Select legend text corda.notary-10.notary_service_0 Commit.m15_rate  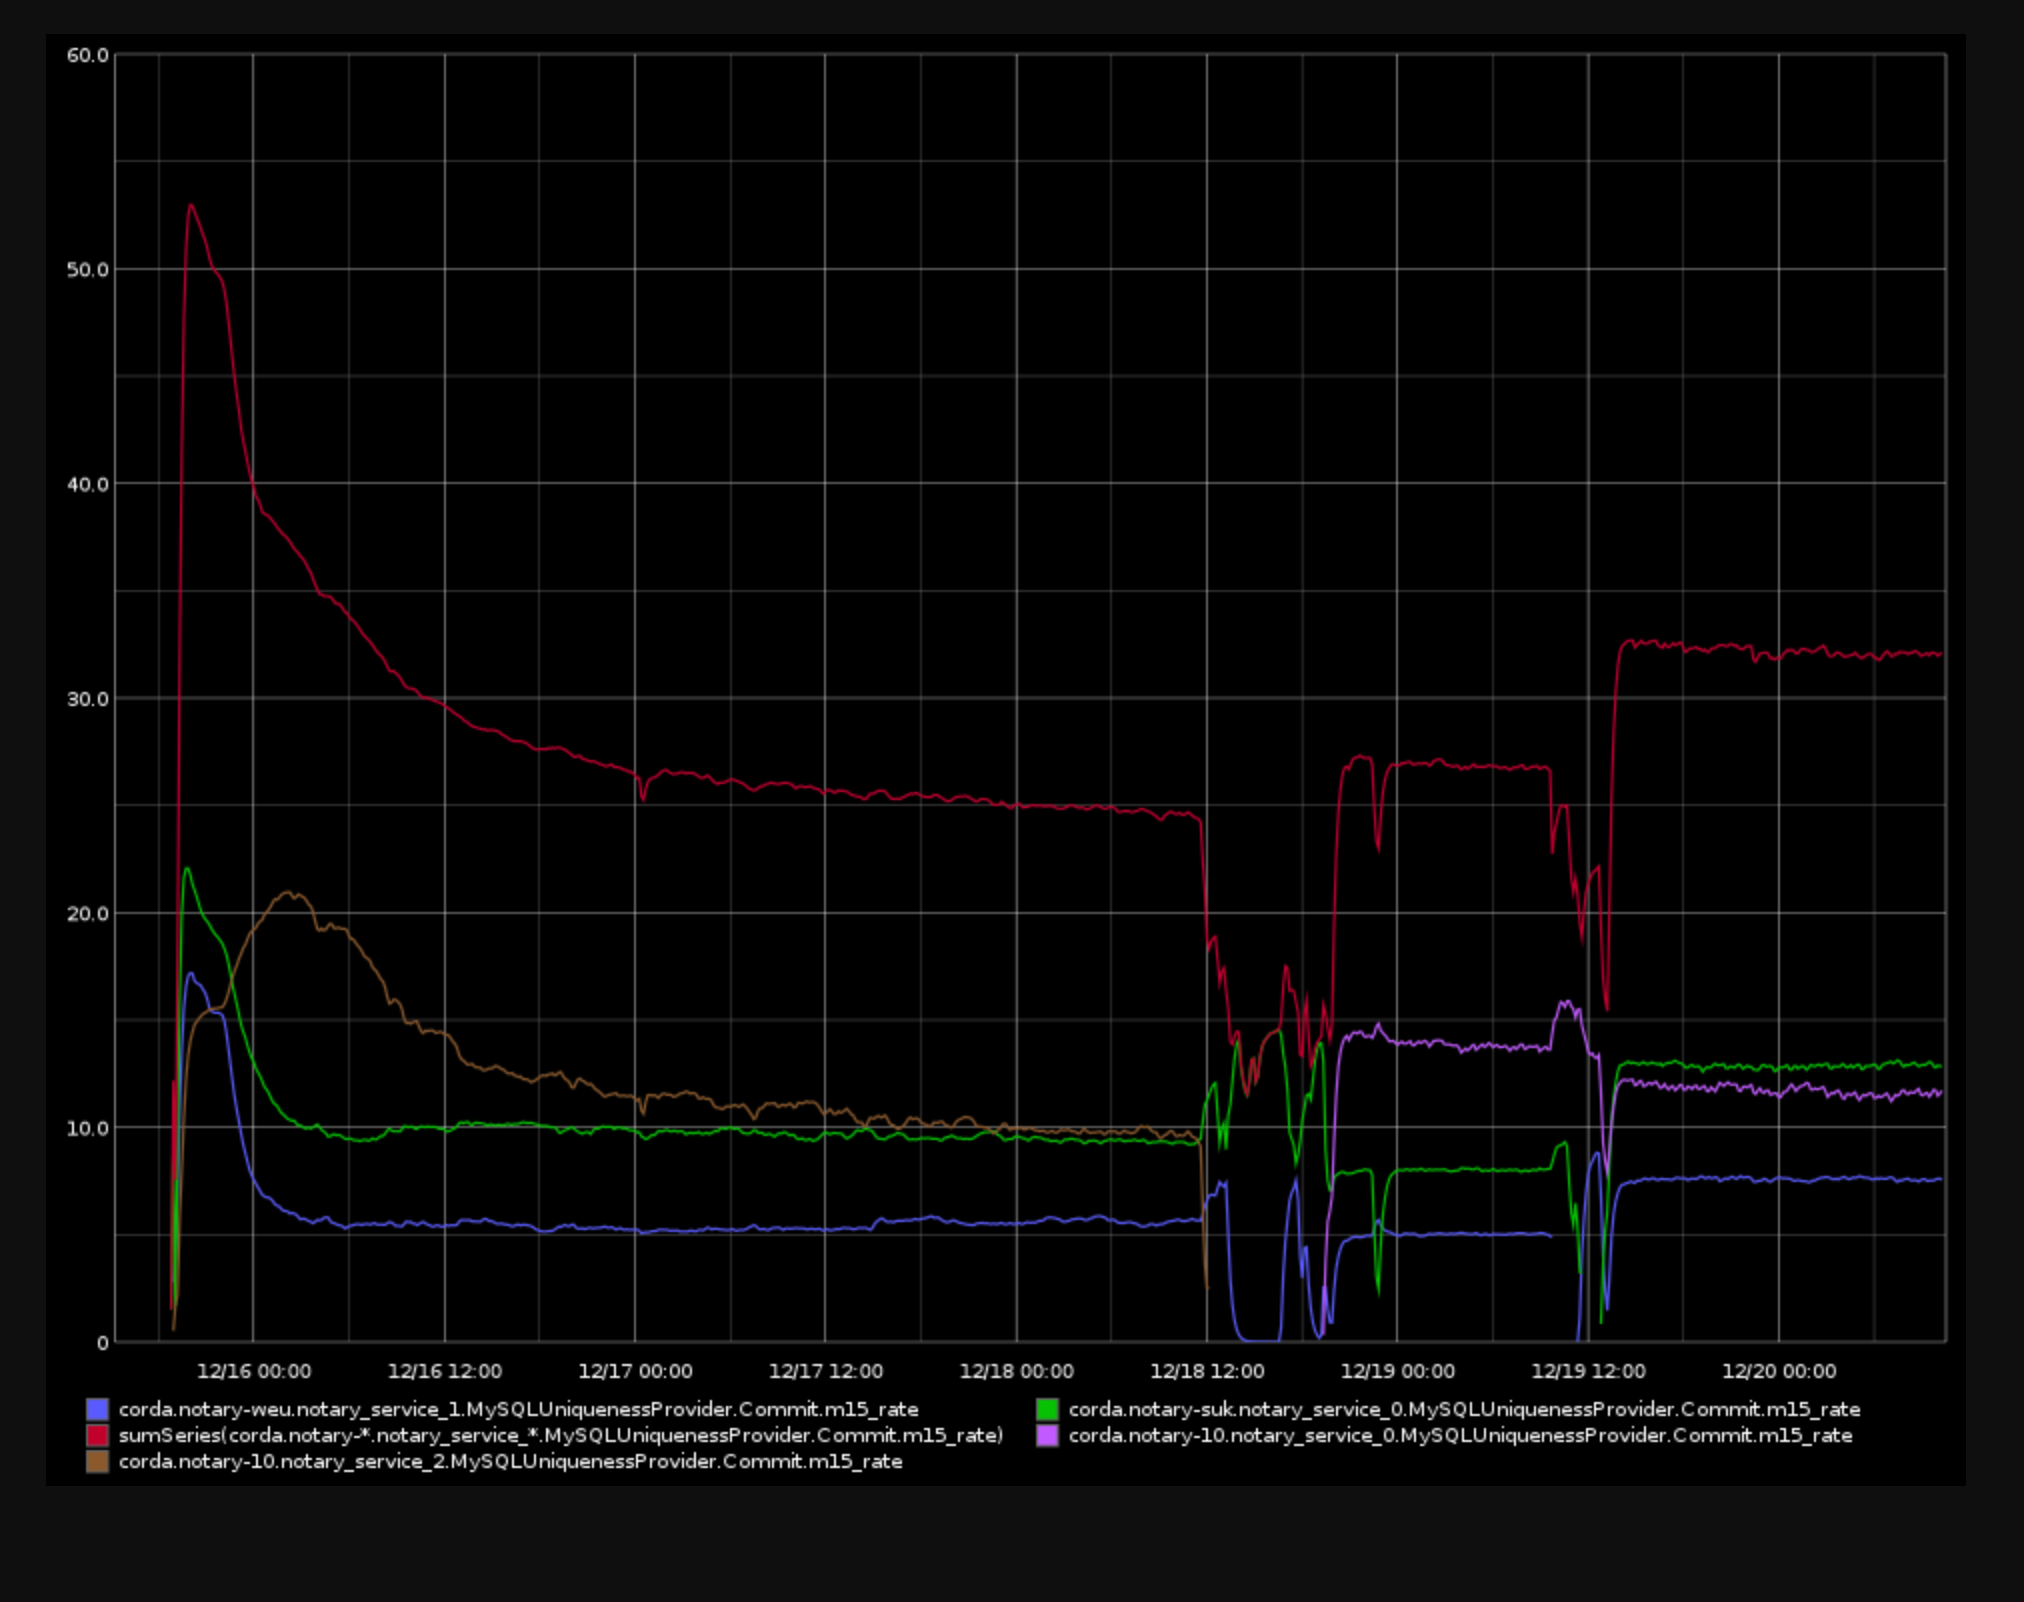point(1460,1435)
